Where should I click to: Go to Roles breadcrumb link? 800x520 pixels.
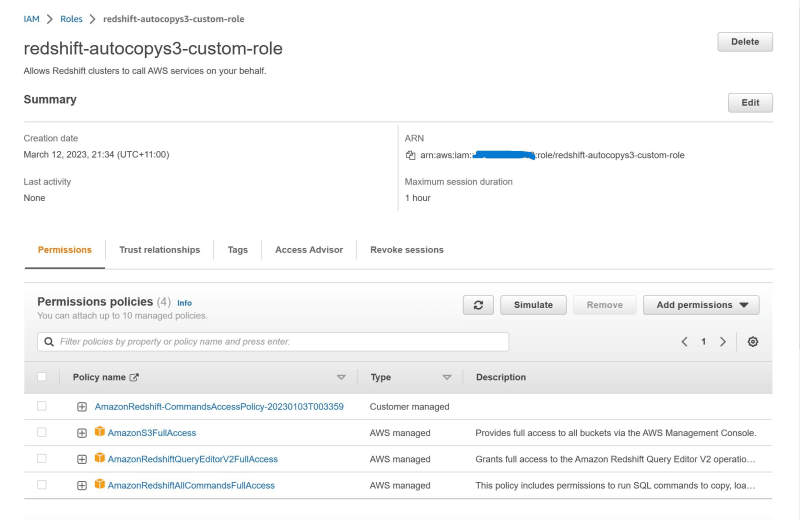click(71, 19)
